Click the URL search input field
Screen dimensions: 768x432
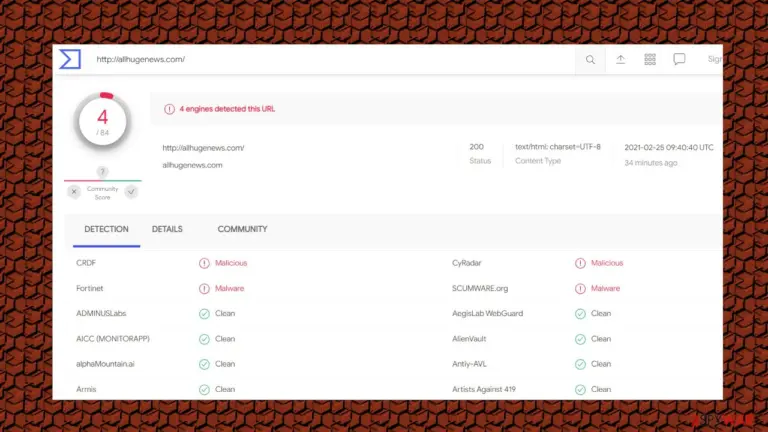point(333,59)
